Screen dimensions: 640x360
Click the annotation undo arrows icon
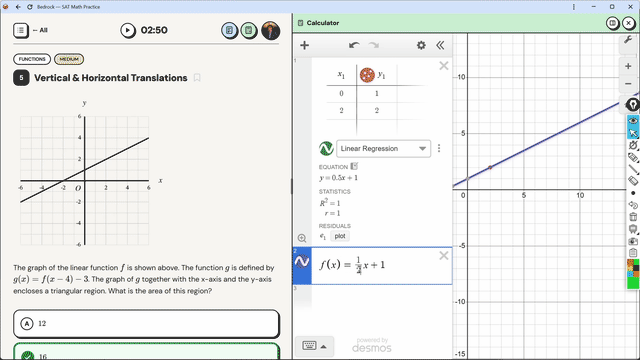633,205
